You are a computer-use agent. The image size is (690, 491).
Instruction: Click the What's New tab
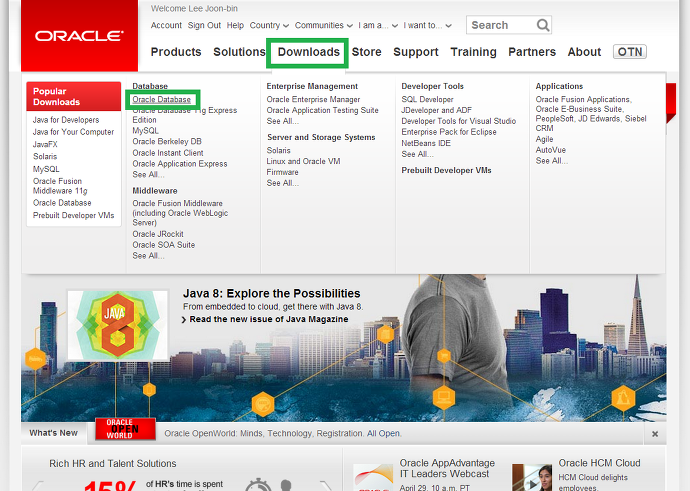[x=54, y=433]
